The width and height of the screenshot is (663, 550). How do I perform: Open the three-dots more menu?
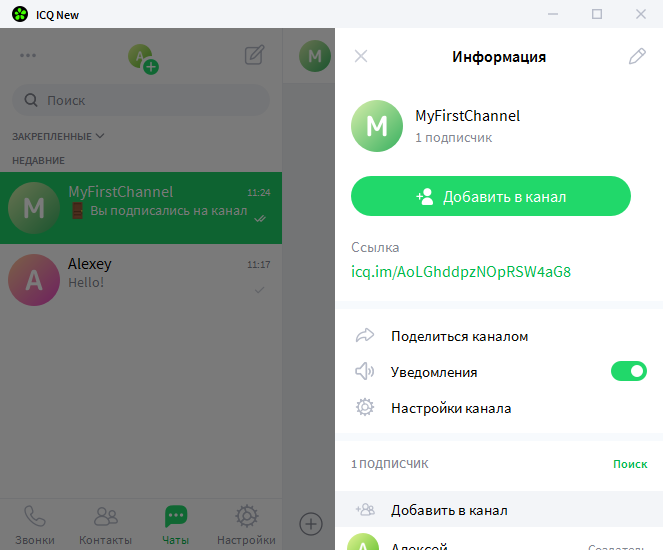point(28,55)
